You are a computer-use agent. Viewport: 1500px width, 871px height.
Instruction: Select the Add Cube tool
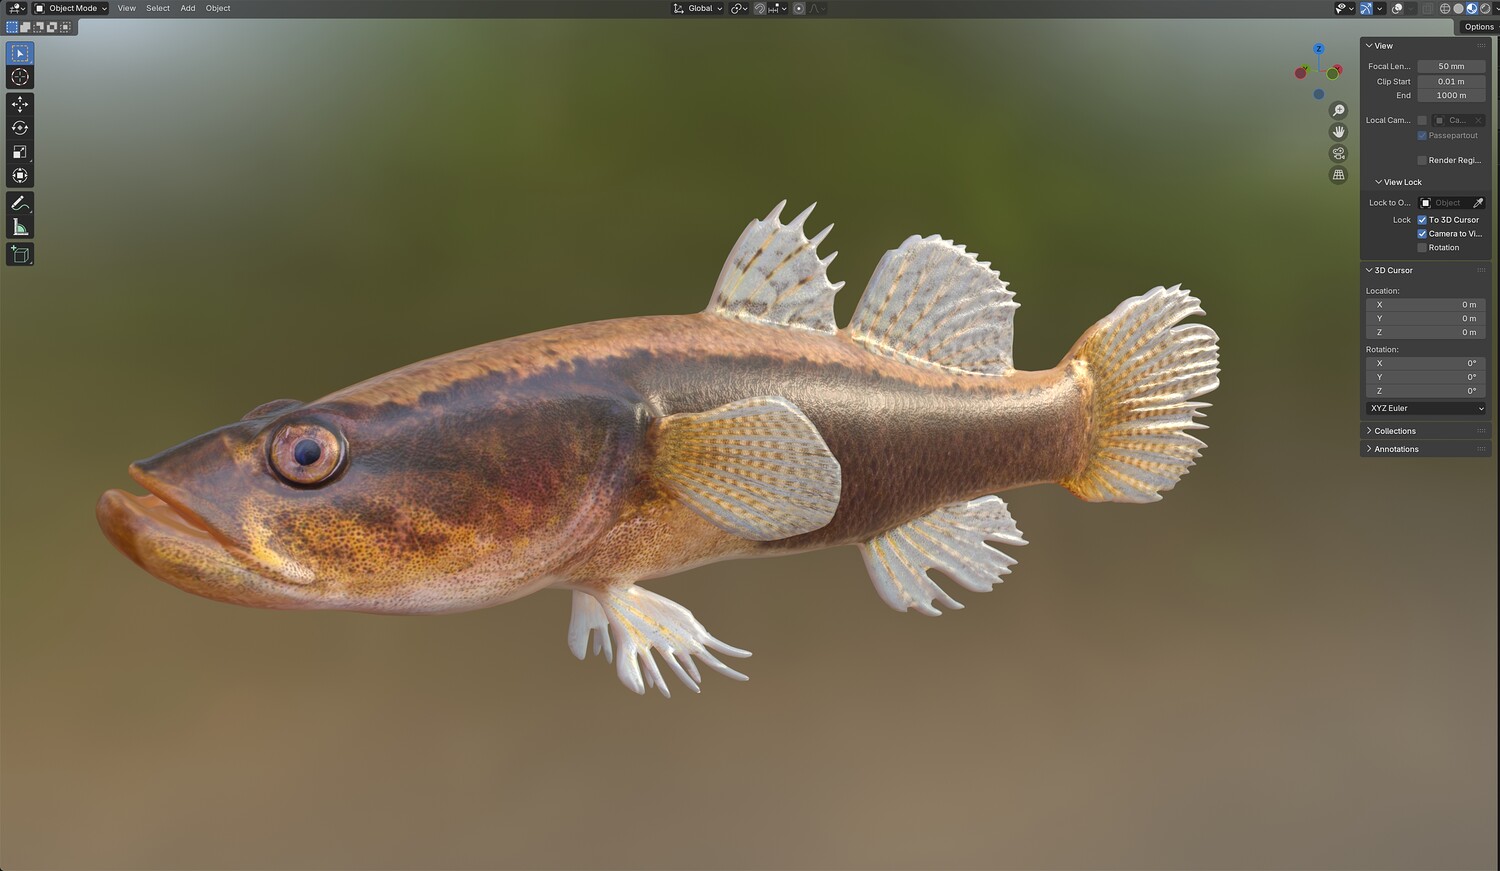[20, 254]
